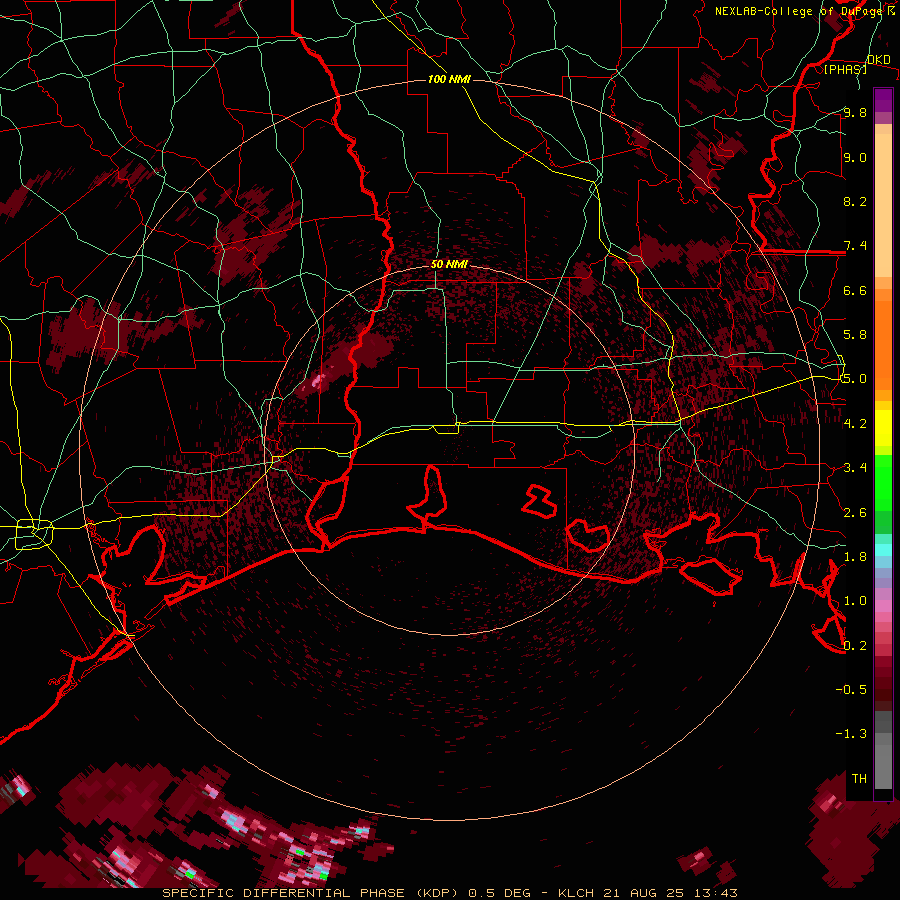Click the 0.2 scale label
The image size is (900, 900).
855,646
